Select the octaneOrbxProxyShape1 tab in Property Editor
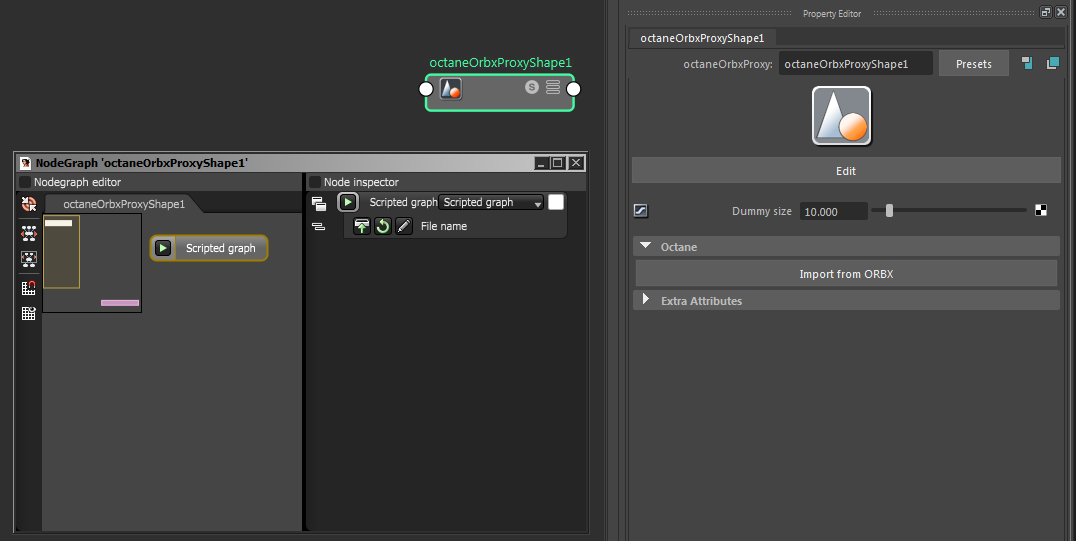Viewport: 1076px width, 541px height. (x=702, y=38)
